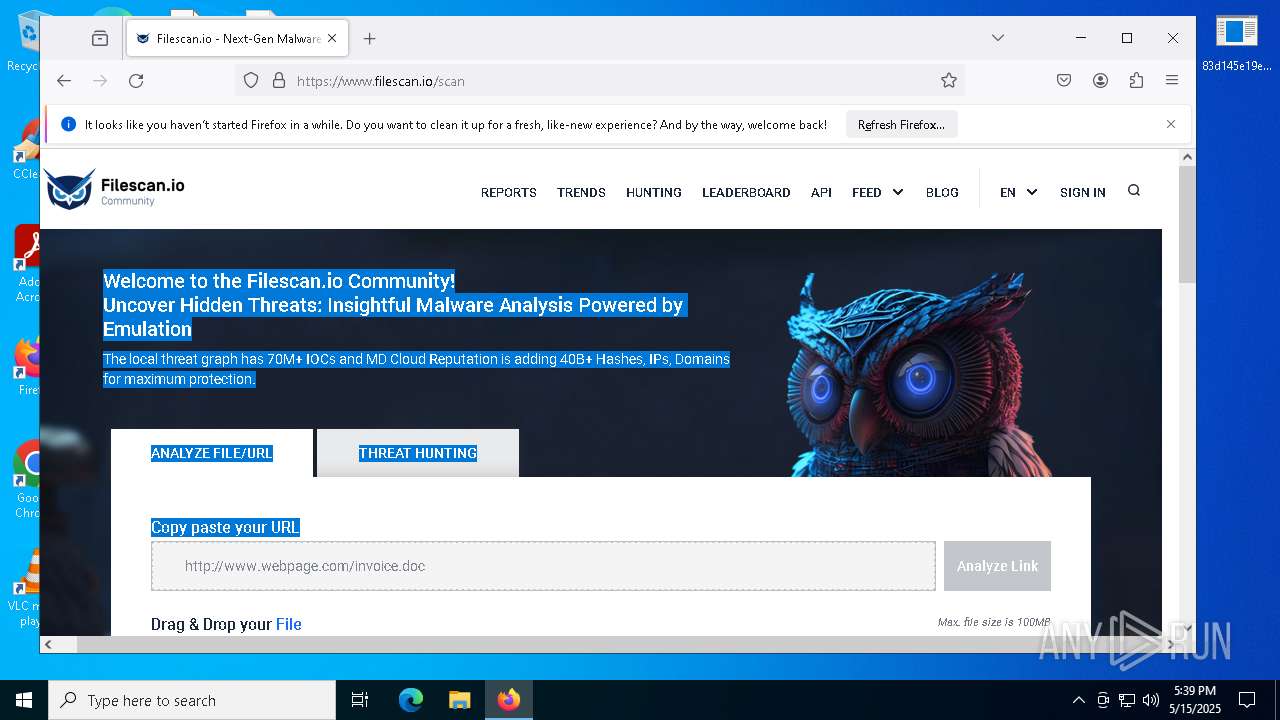This screenshot has width=1280, height=720.
Task: Open the HUNTING menu item
Action: click(x=654, y=192)
